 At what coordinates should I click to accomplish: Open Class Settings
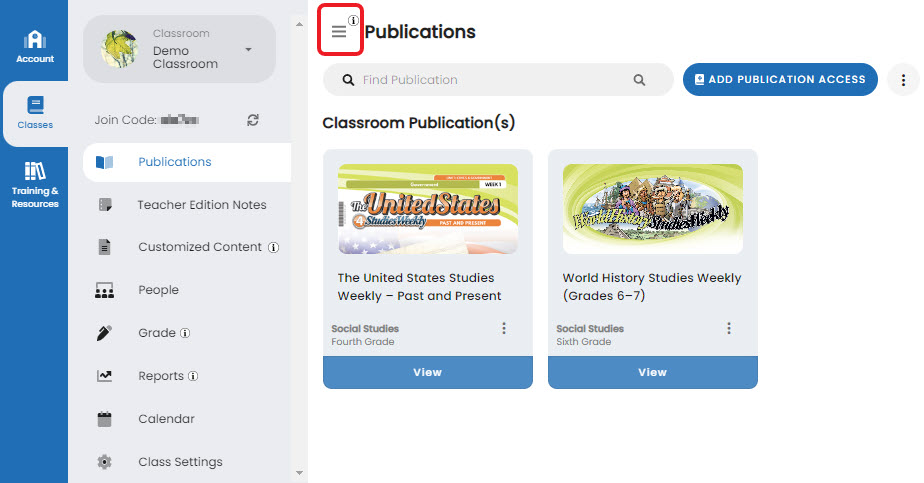click(180, 462)
